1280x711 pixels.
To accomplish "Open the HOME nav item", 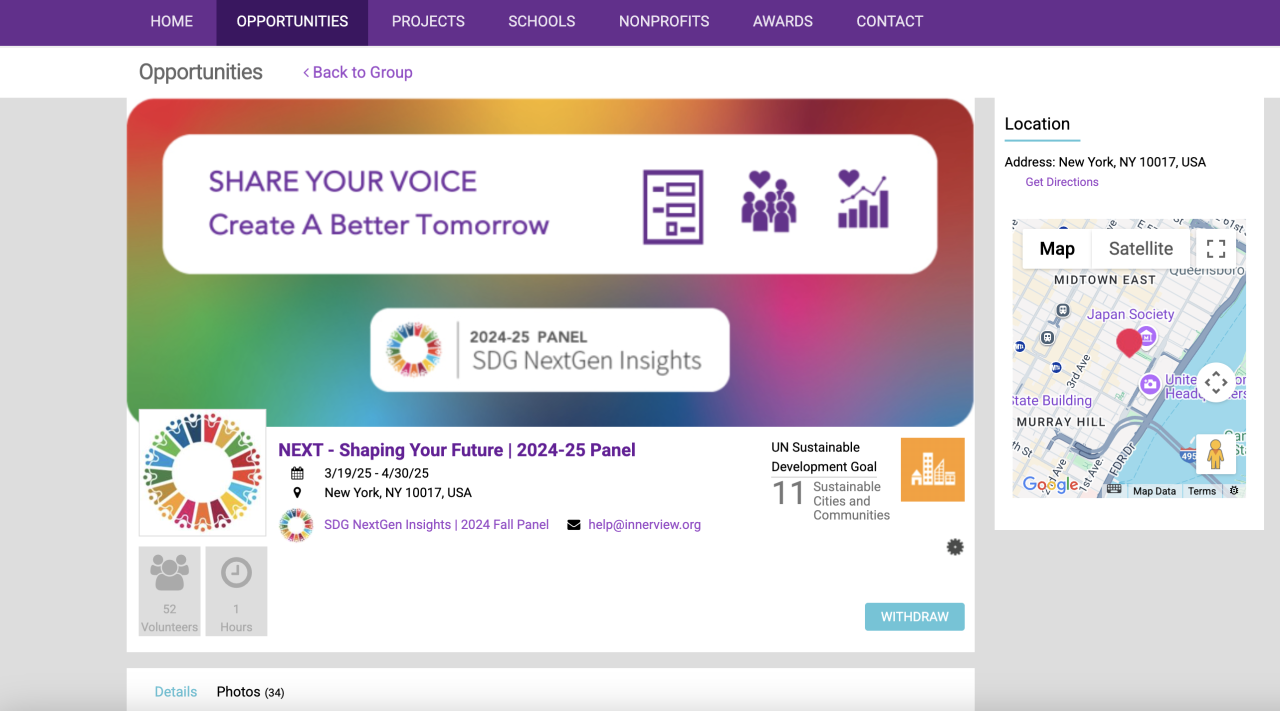I will click(172, 21).
